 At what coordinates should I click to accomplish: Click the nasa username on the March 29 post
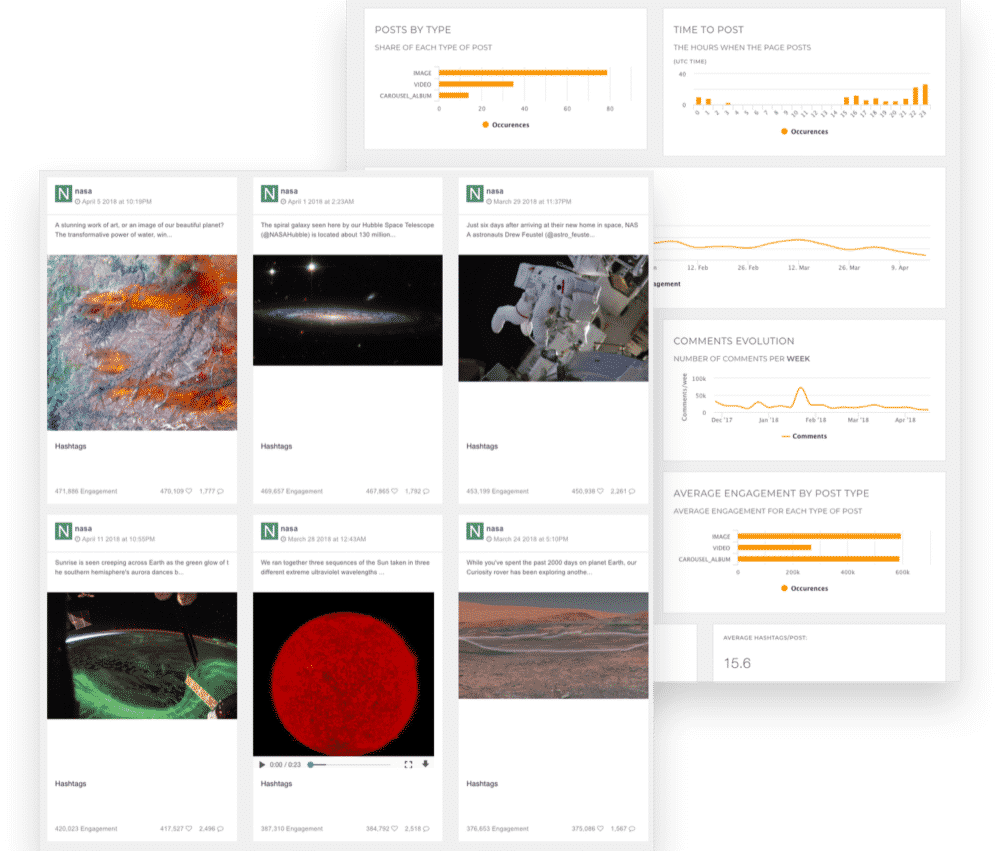click(495, 189)
